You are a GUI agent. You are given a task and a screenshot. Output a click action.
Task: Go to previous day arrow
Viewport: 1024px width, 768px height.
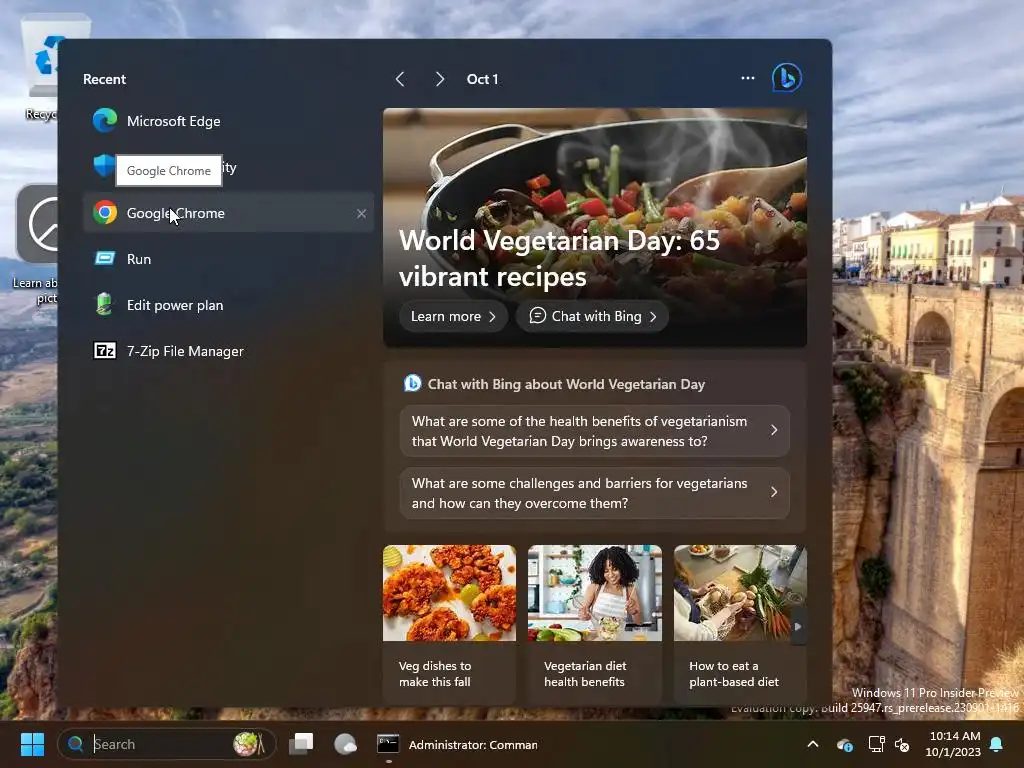400,79
